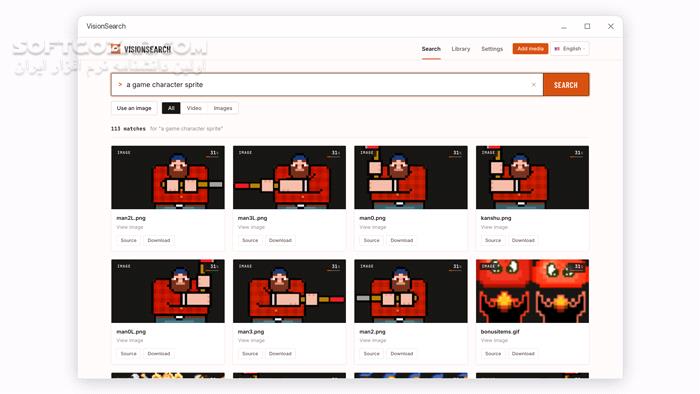The image size is (700, 394).
Task: Select the Images filter
Action: (223, 108)
